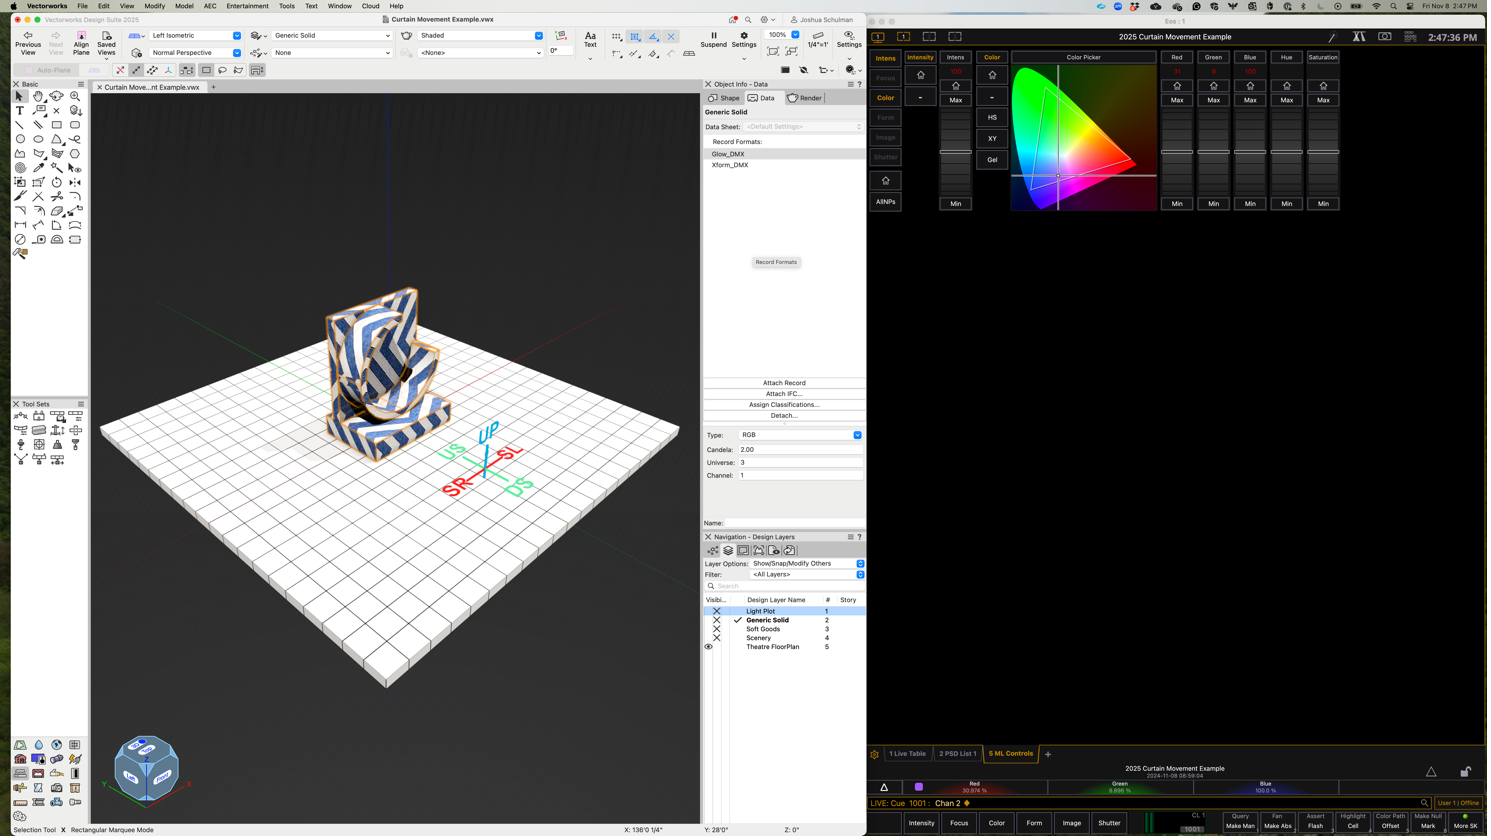This screenshot has height=840, width=1491.
Task: Click the Attach Record button
Action: click(x=784, y=383)
